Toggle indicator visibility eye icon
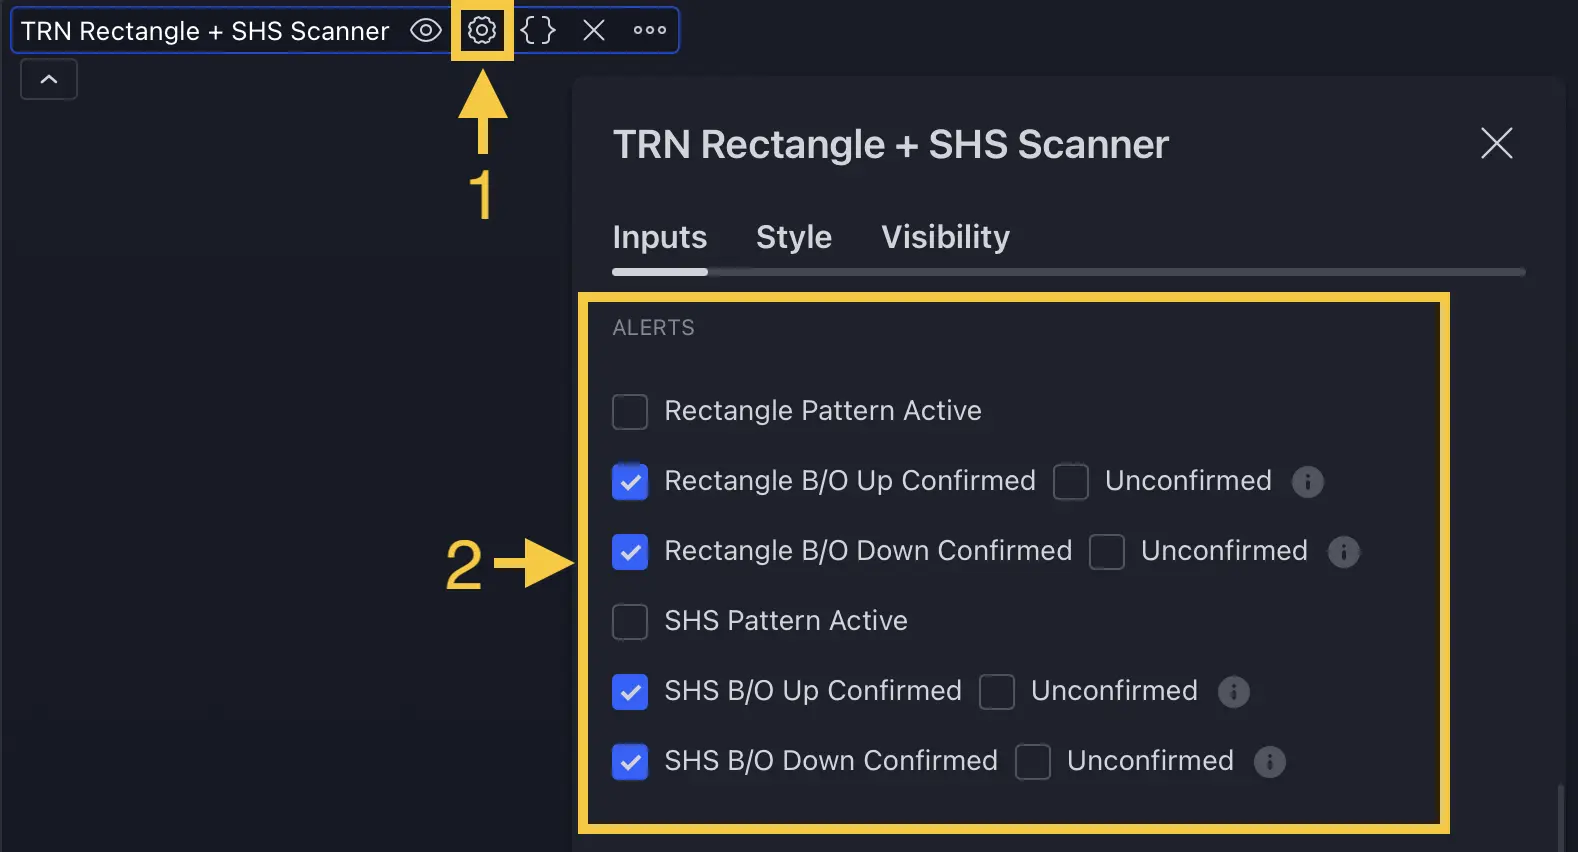The height and width of the screenshot is (852, 1578). (x=426, y=30)
